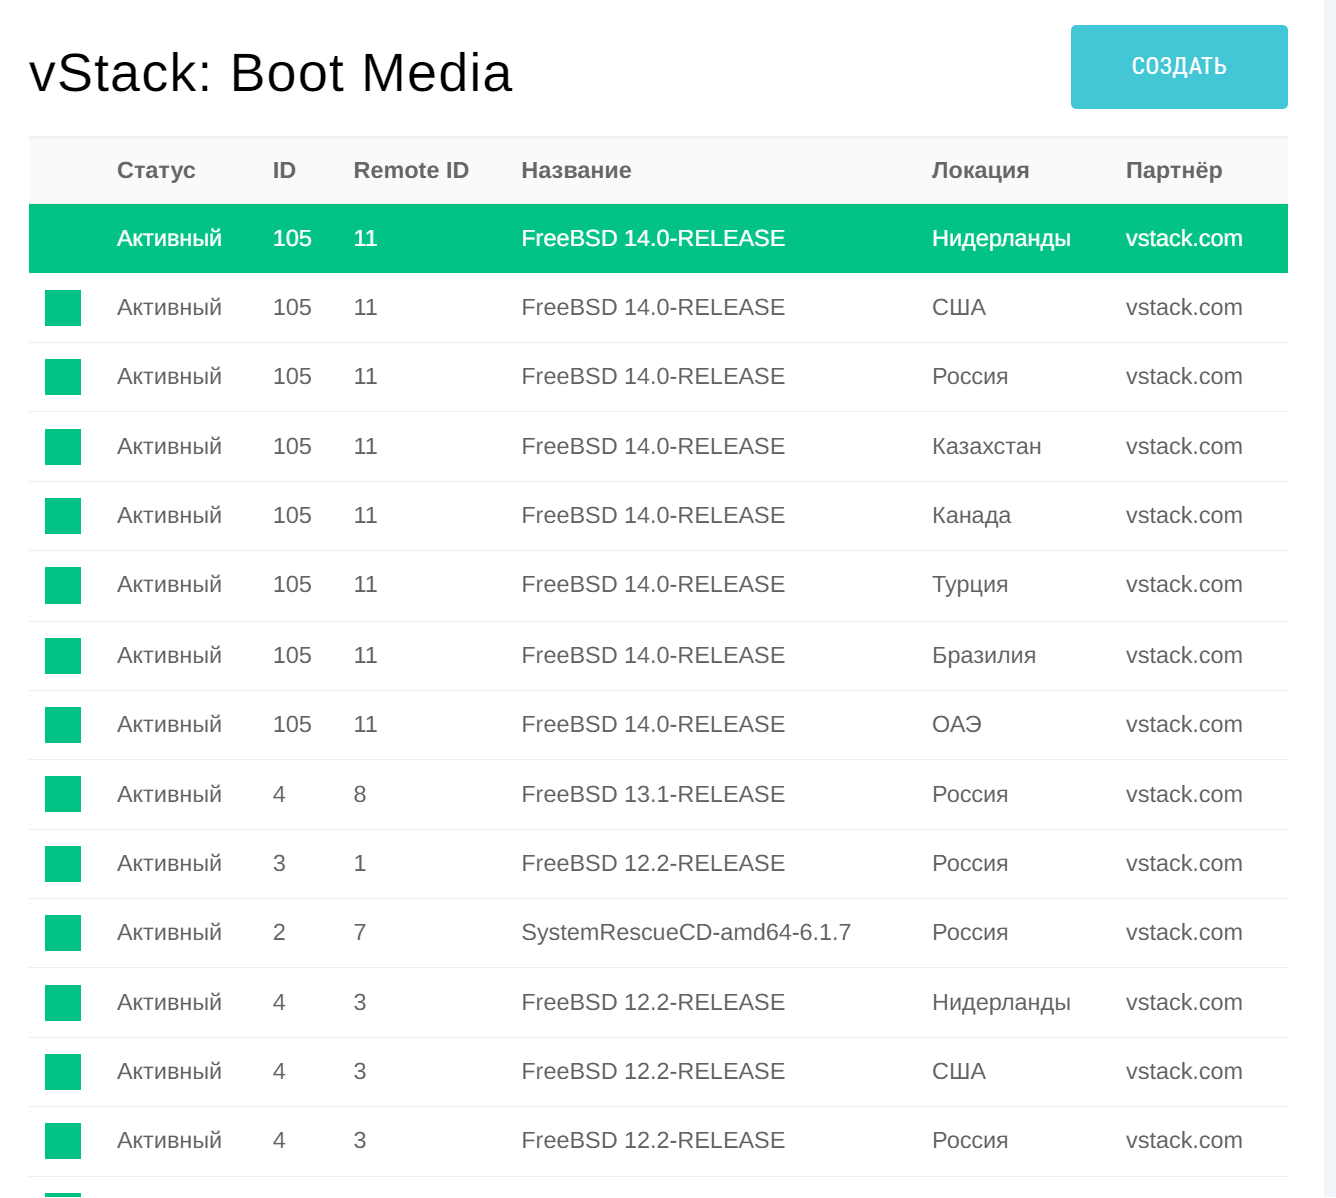Click the ОАЭ location cell
The width and height of the screenshot is (1336, 1198).
[957, 724]
